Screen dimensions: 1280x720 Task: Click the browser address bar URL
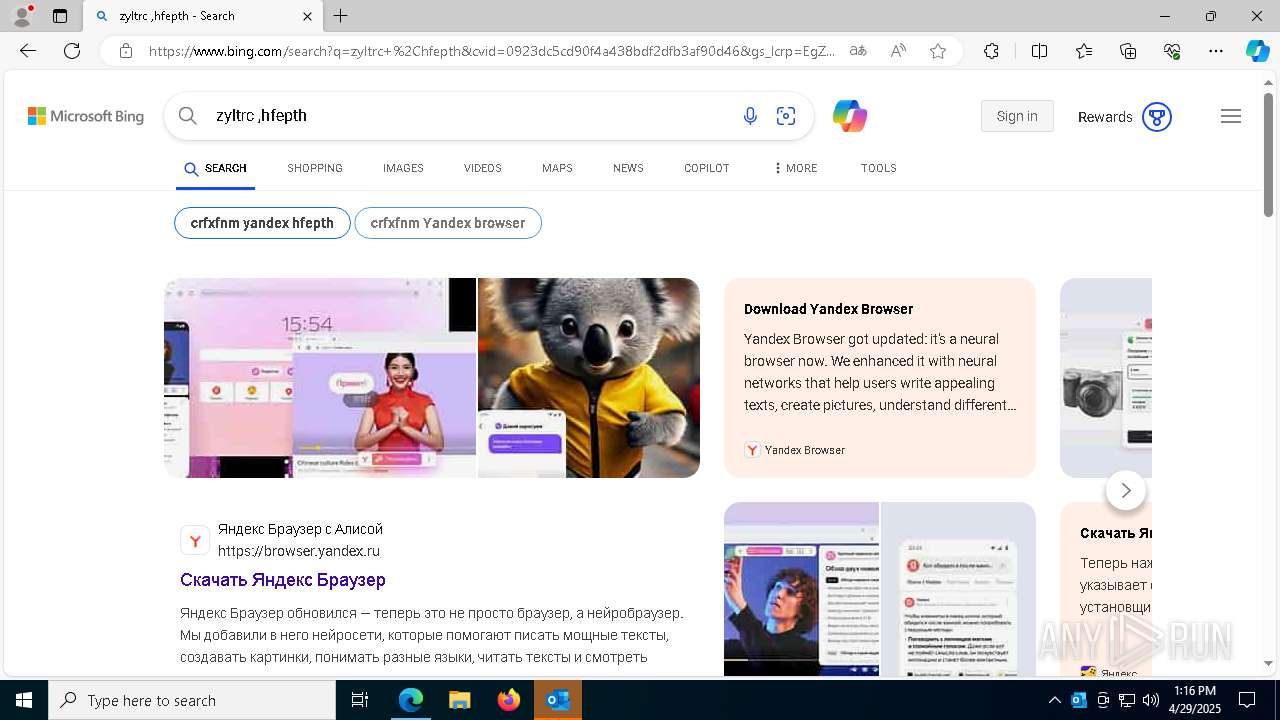(x=492, y=51)
